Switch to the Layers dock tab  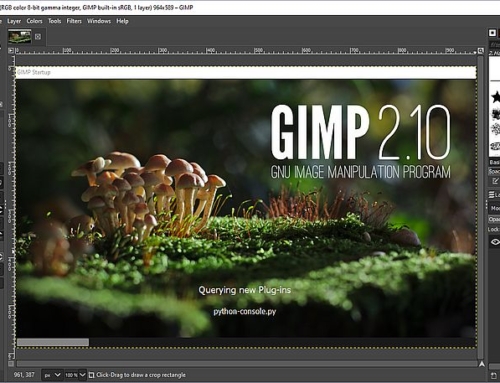(494, 195)
